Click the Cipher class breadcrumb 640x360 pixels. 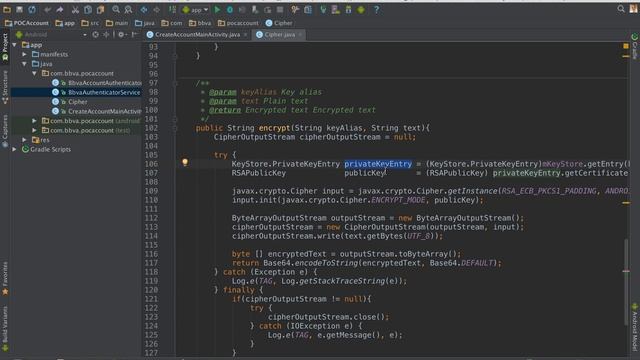(279, 23)
